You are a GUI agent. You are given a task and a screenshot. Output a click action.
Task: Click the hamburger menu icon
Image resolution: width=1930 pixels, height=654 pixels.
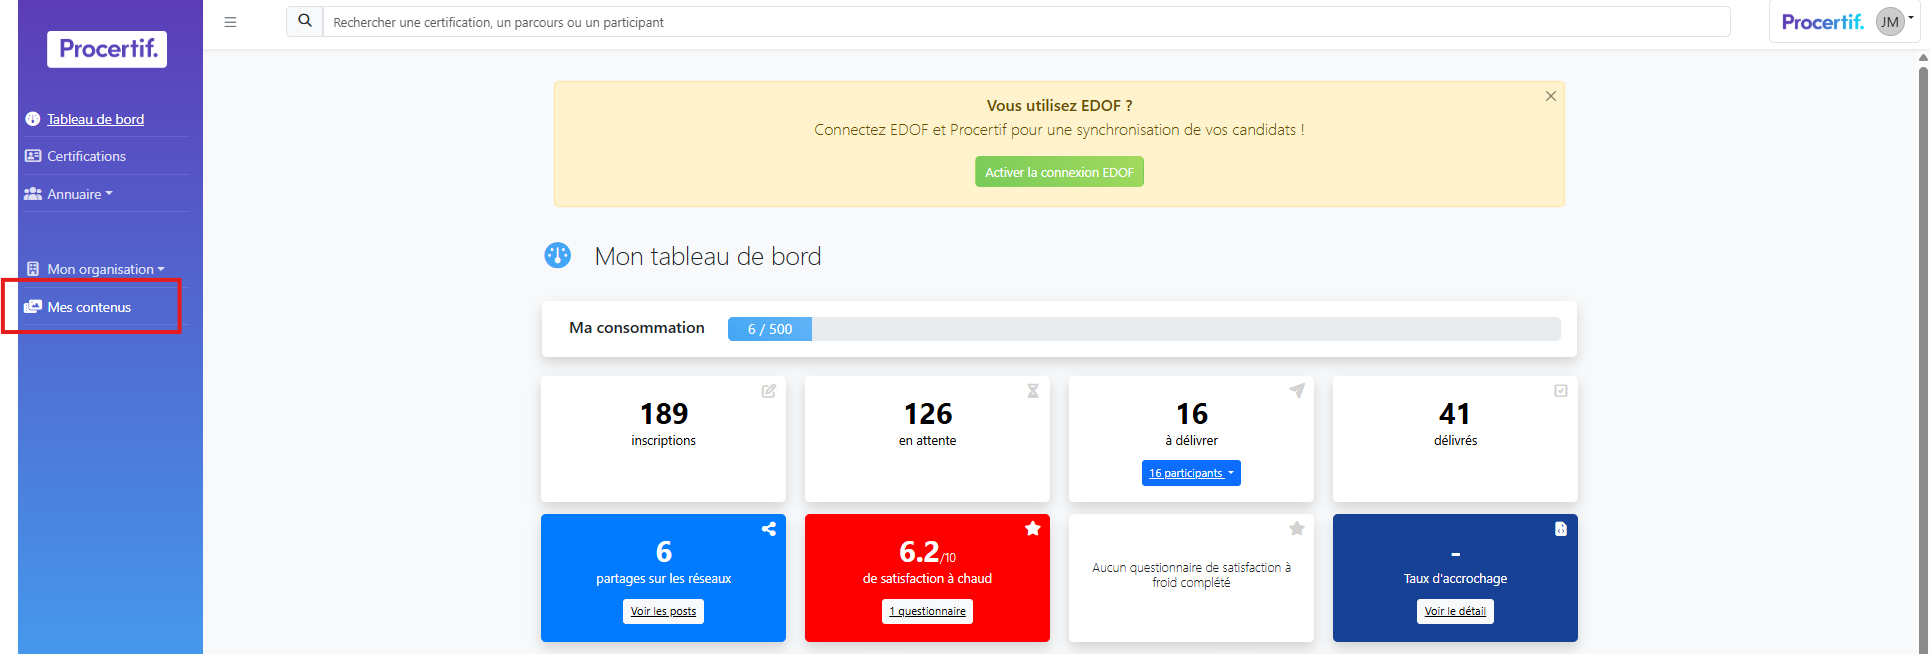point(230,22)
